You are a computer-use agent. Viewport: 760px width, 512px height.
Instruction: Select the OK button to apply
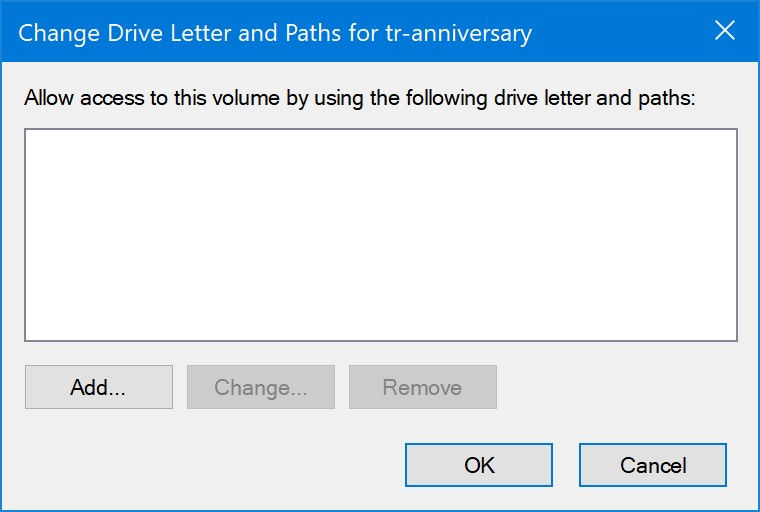pyautogui.click(x=479, y=465)
